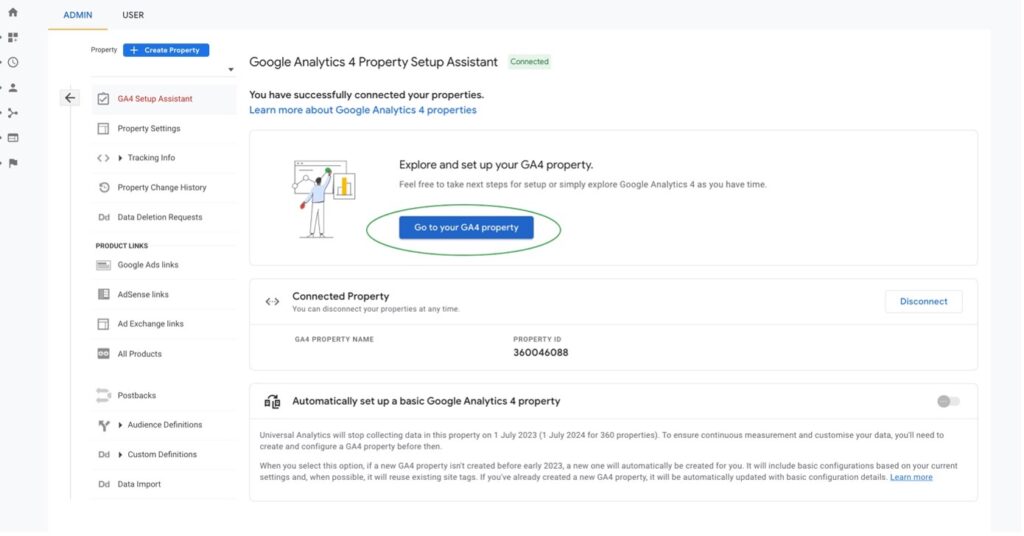
Task: Click the Property Change History clock icon
Action: point(103,187)
